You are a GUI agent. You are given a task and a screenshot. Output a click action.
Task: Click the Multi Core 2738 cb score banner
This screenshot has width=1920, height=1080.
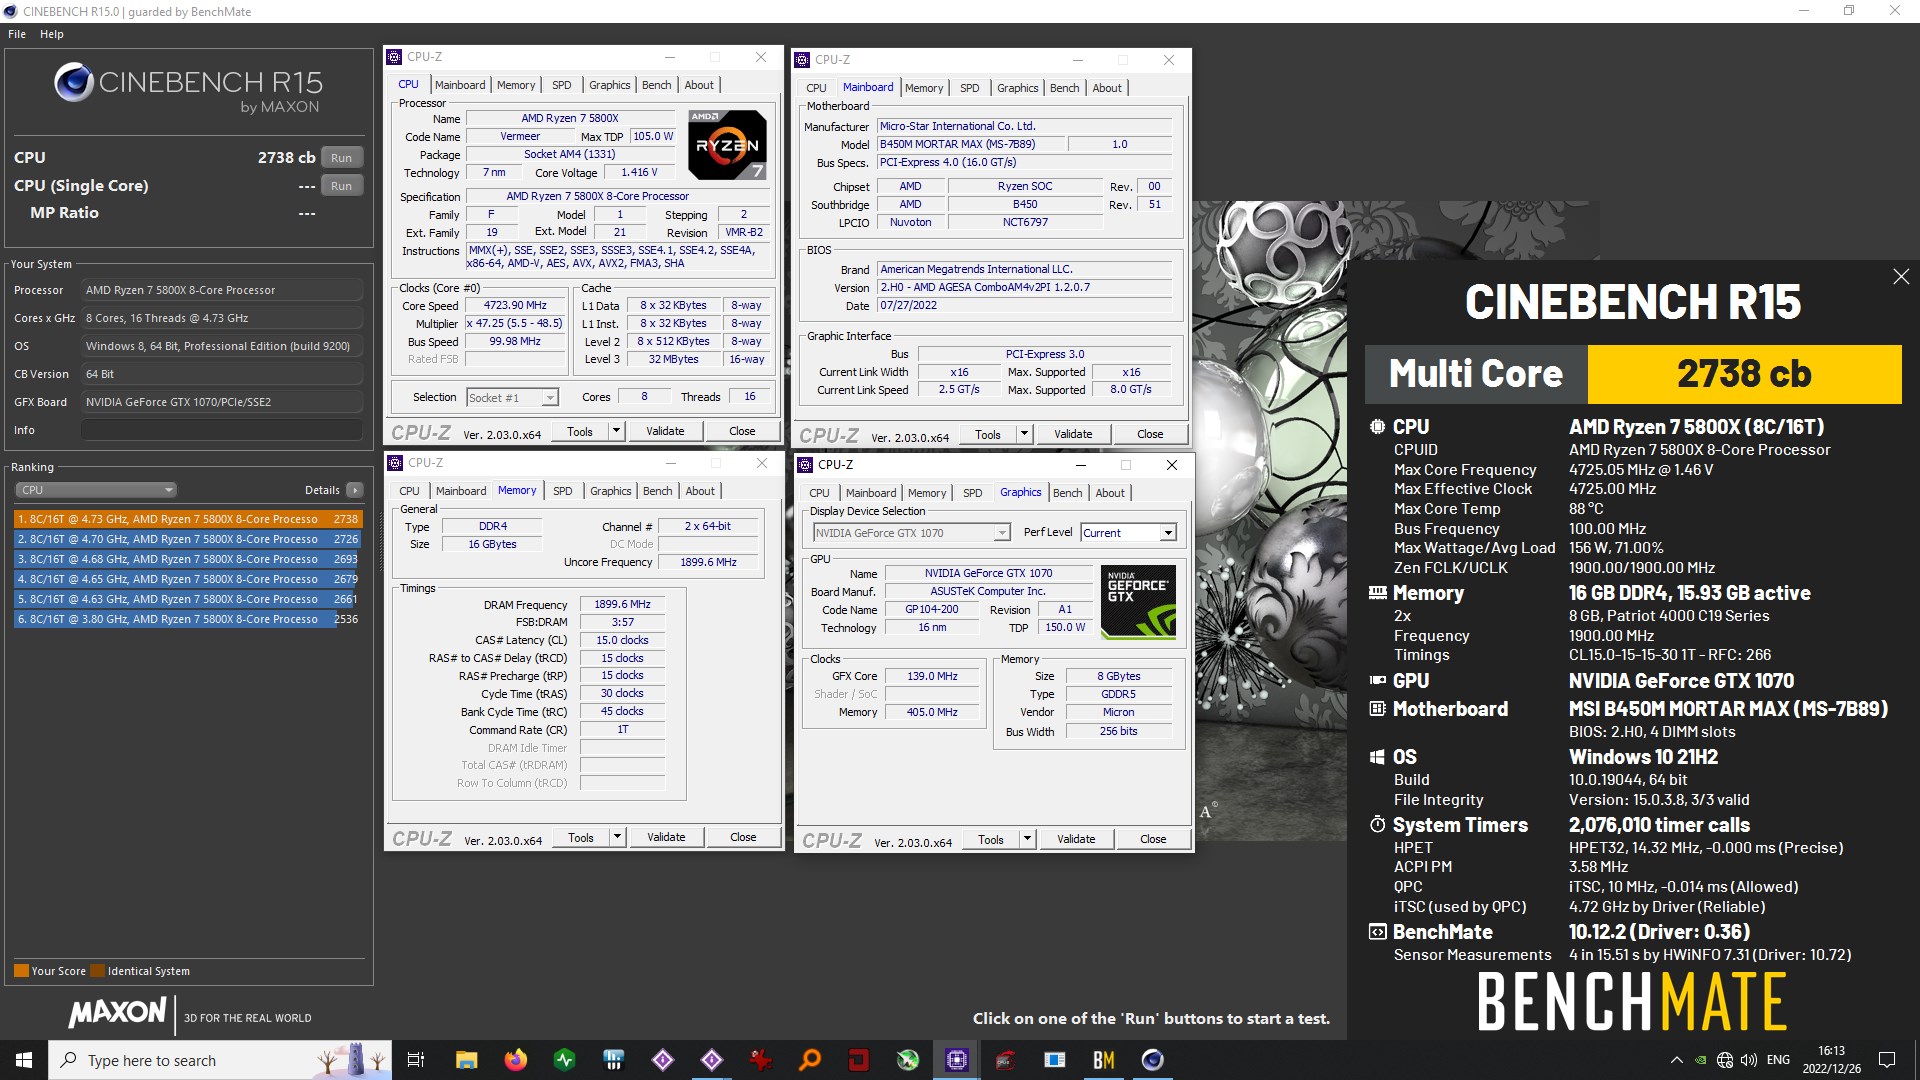coord(1633,374)
